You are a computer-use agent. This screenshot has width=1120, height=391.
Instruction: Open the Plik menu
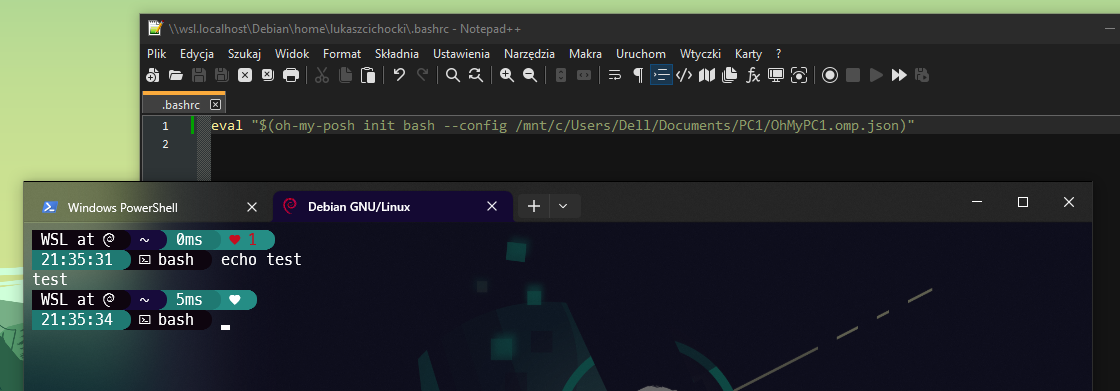coord(156,54)
